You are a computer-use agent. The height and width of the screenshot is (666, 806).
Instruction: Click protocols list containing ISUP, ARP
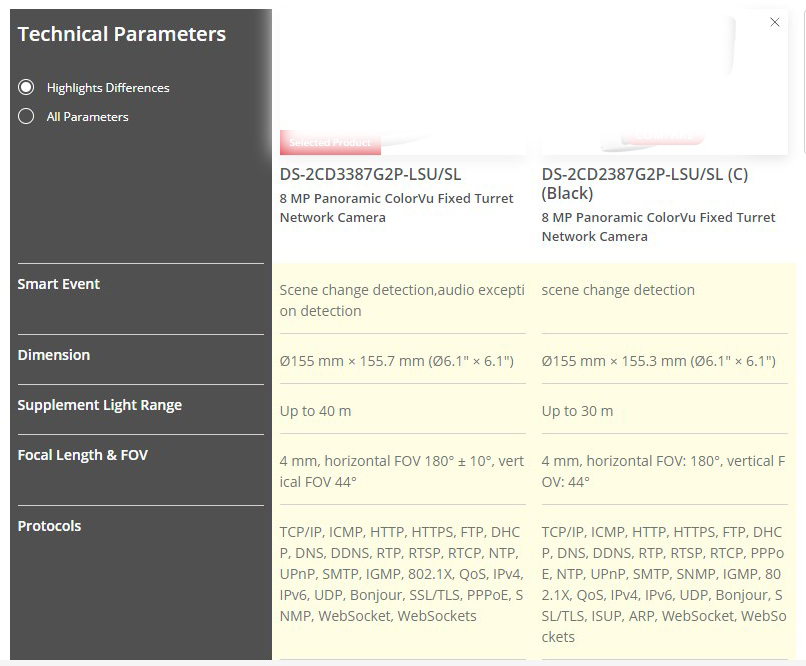tap(664, 584)
